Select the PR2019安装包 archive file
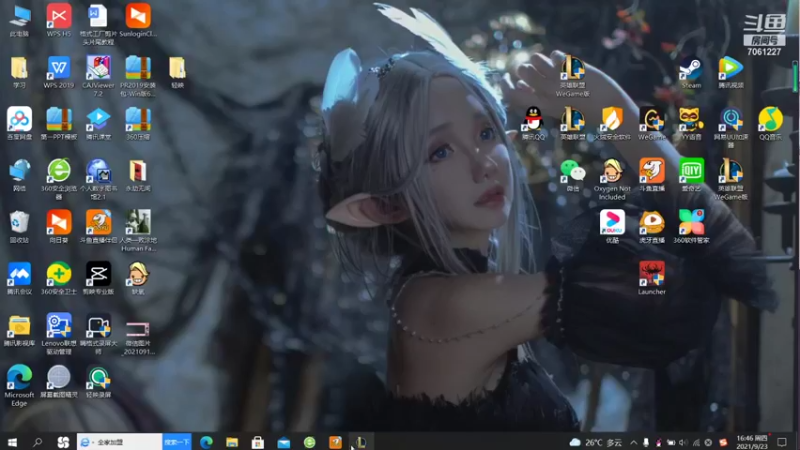This screenshot has height=450, width=800. [138, 76]
